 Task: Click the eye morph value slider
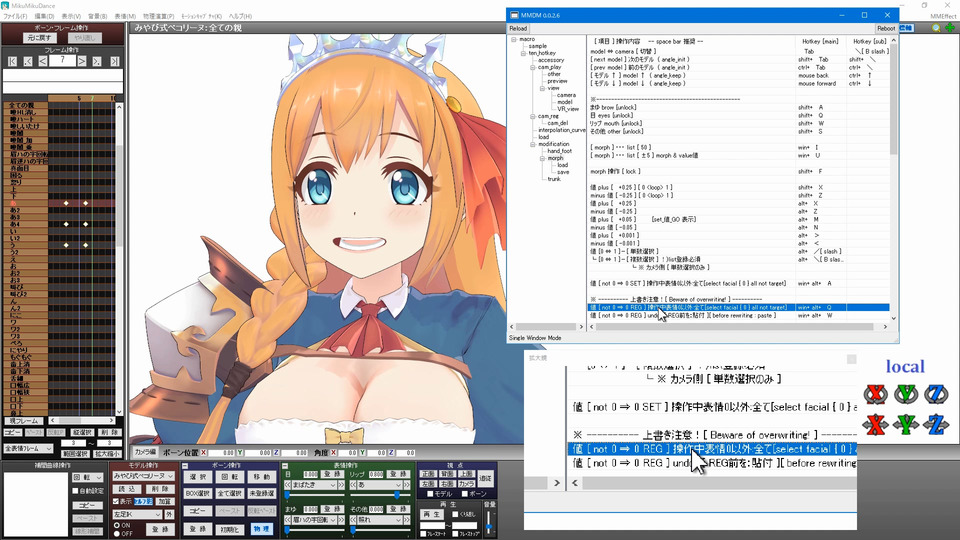point(315,495)
